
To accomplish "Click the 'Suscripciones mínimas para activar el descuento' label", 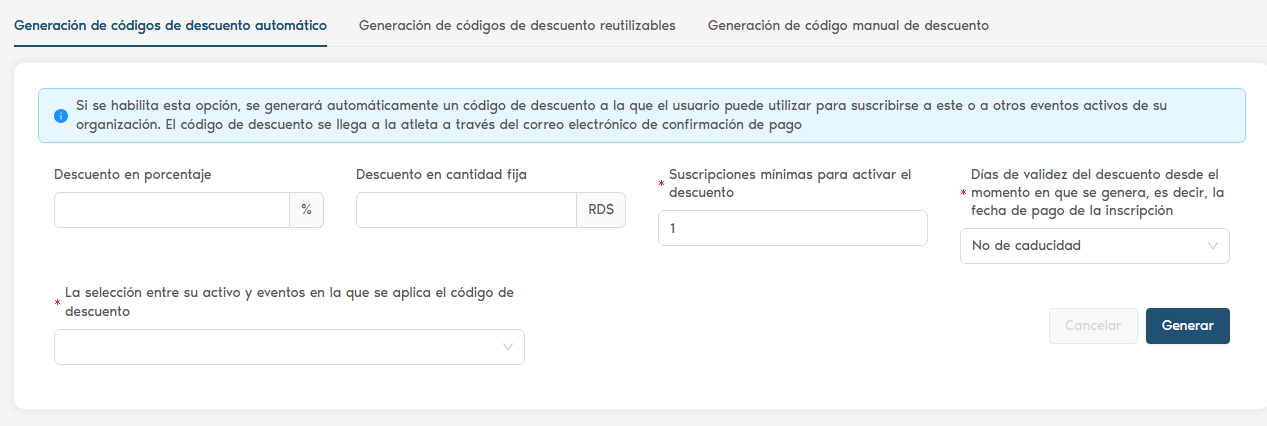I will [x=790, y=183].
